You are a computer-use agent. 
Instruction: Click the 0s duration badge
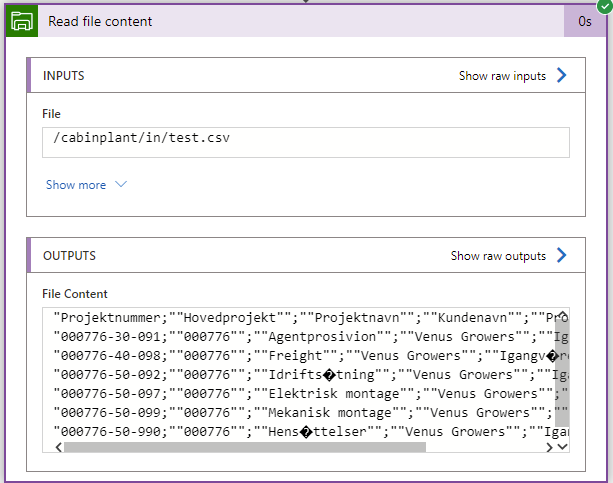584,21
